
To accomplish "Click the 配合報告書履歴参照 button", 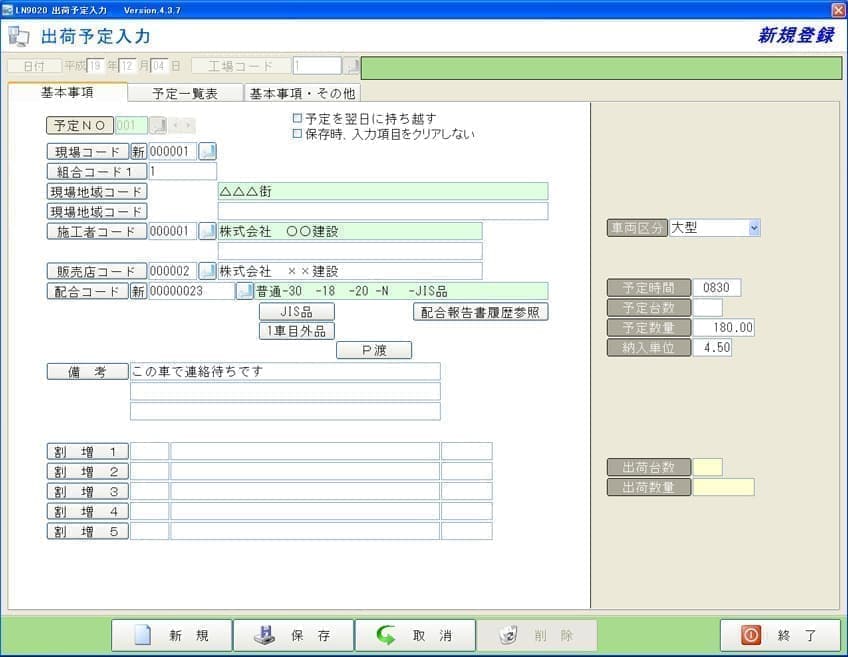I will coord(481,312).
